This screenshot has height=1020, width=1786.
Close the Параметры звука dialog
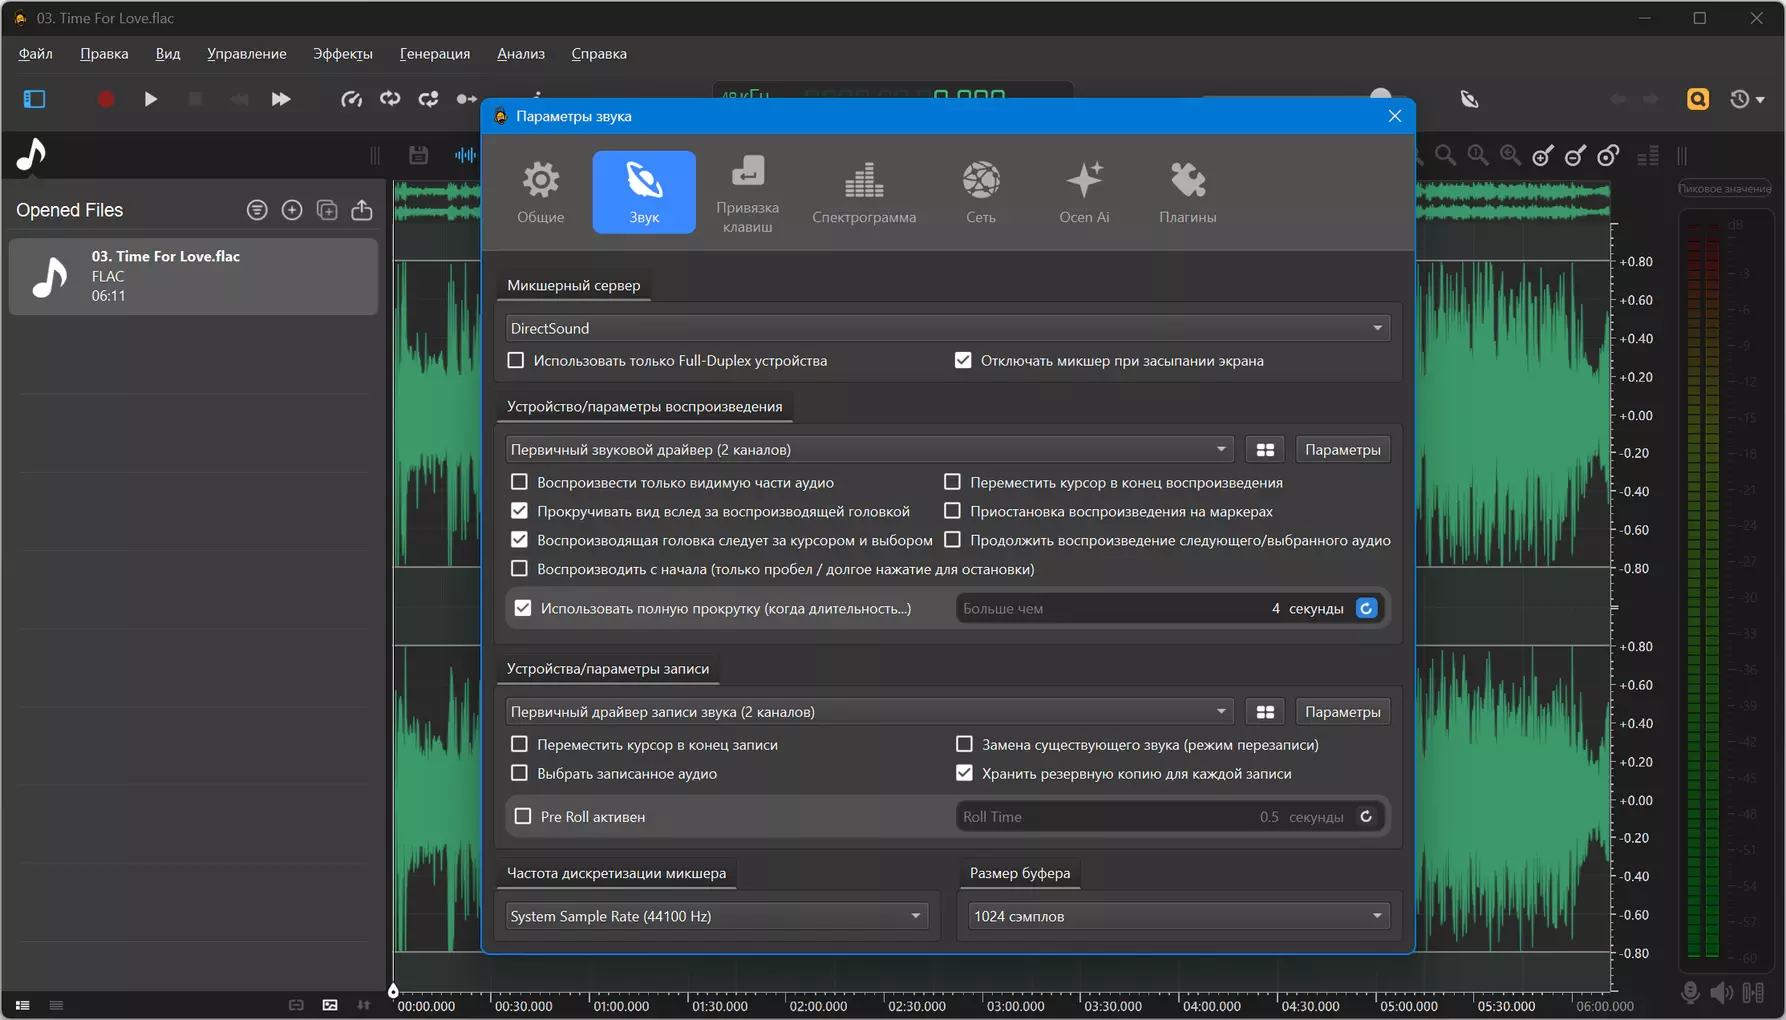(x=1394, y=116)
